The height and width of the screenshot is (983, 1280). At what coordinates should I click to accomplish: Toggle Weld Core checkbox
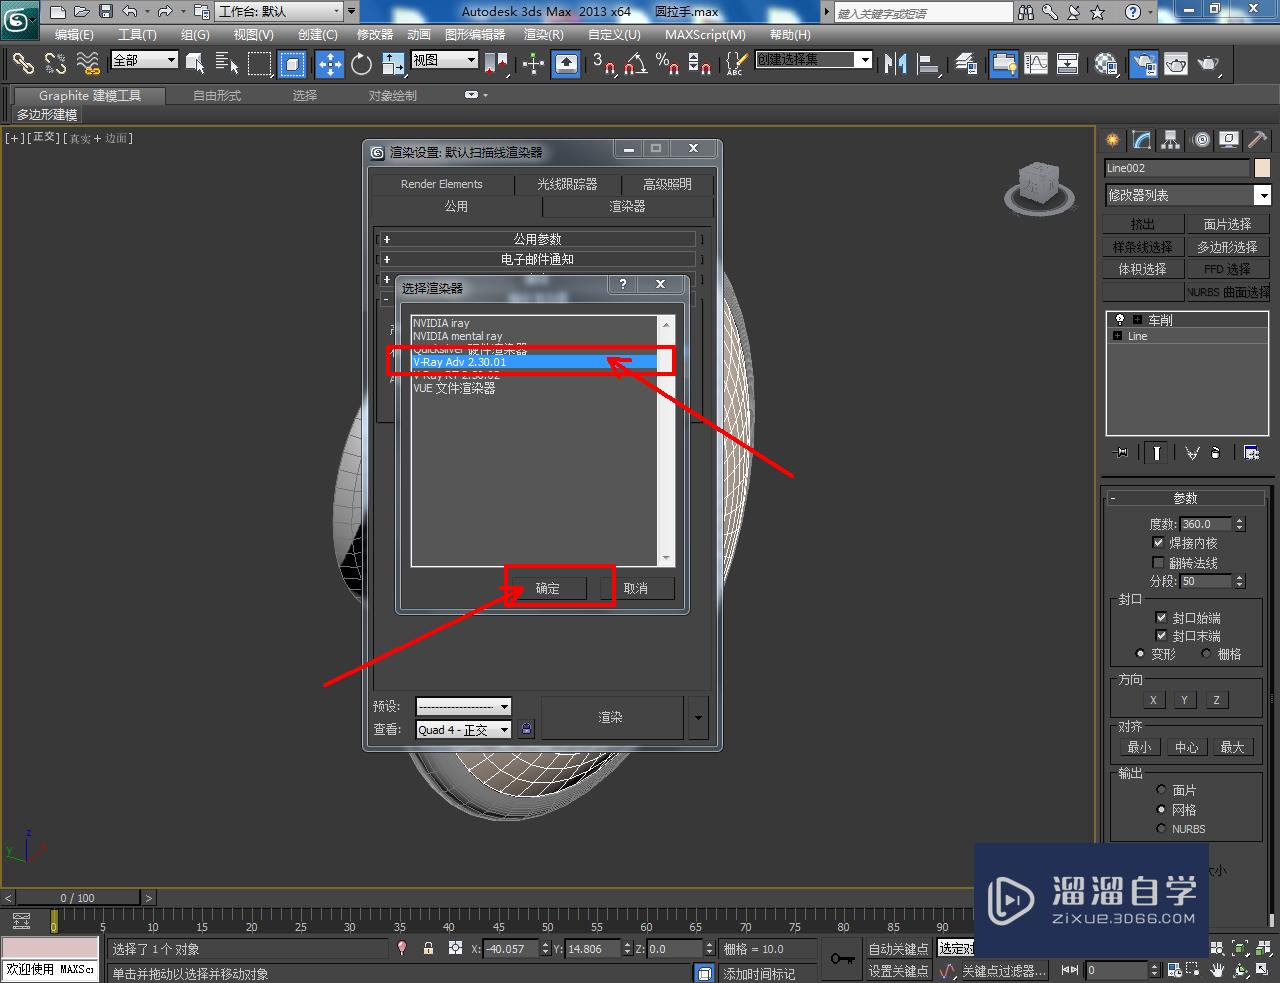(1158, 542)
